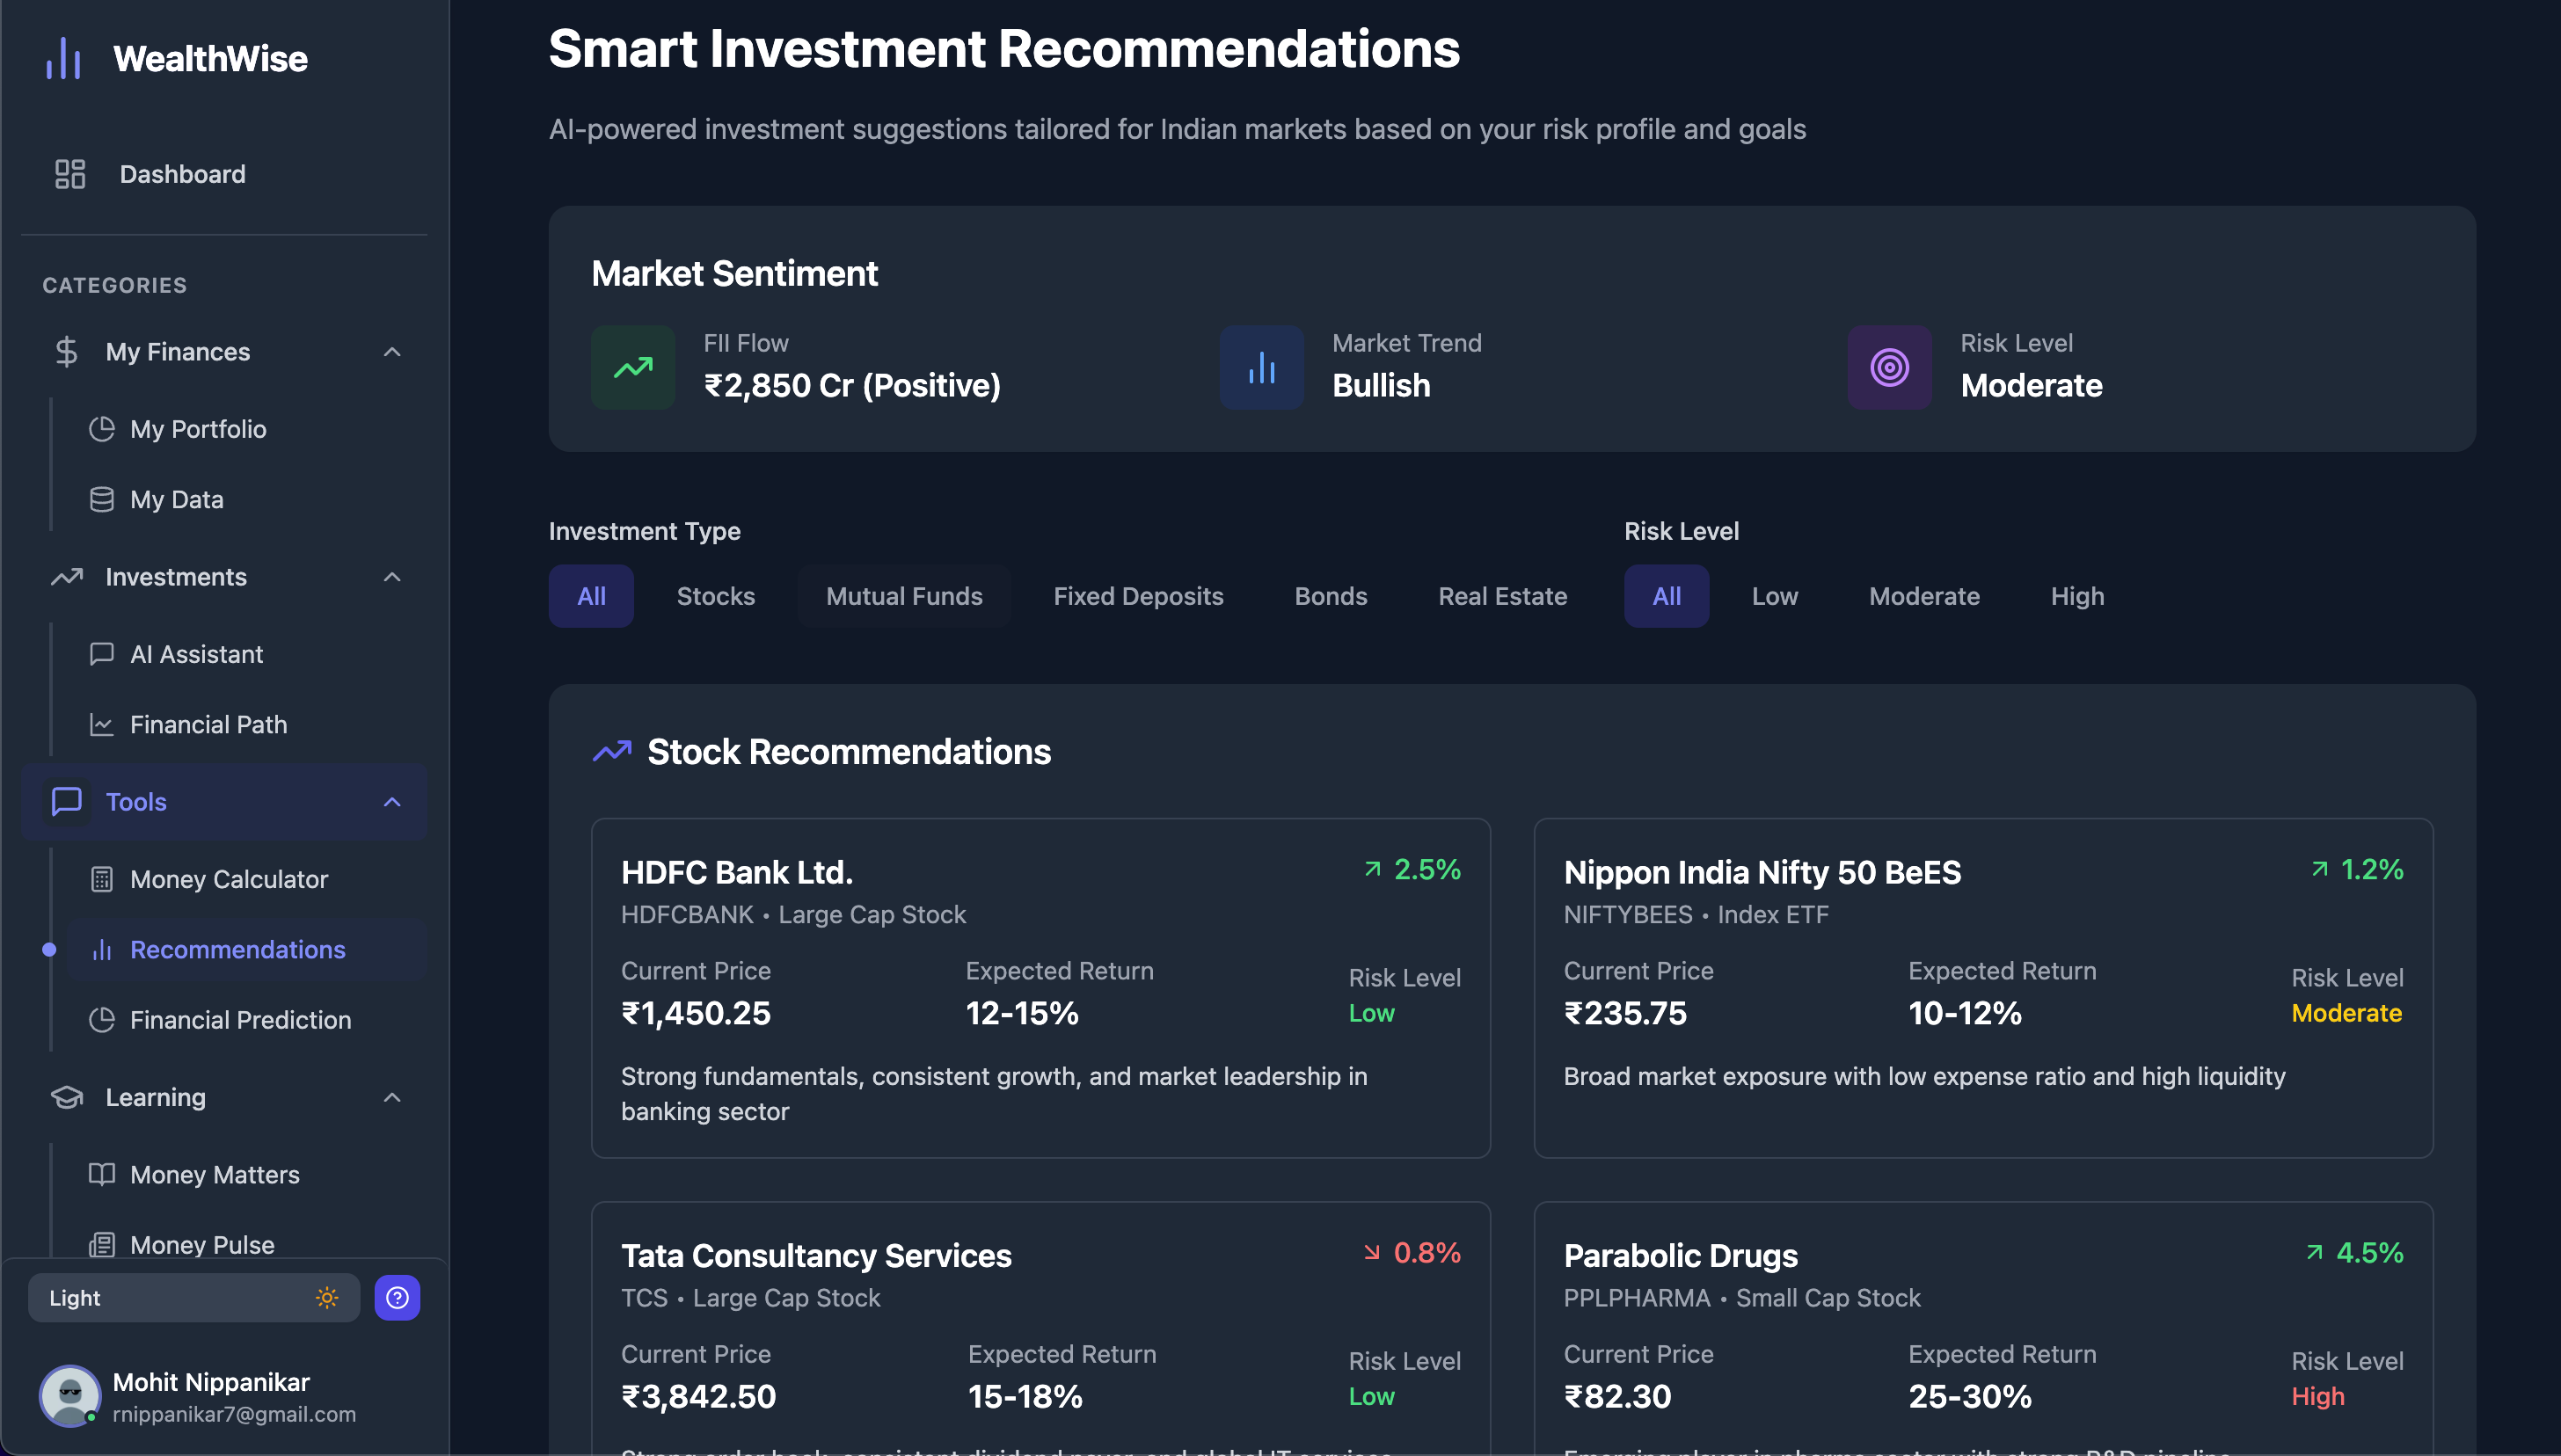Screen dimensions: 2561x1456
Task: Toggle the Light theme switch
Action: (x=193, y=1297)
